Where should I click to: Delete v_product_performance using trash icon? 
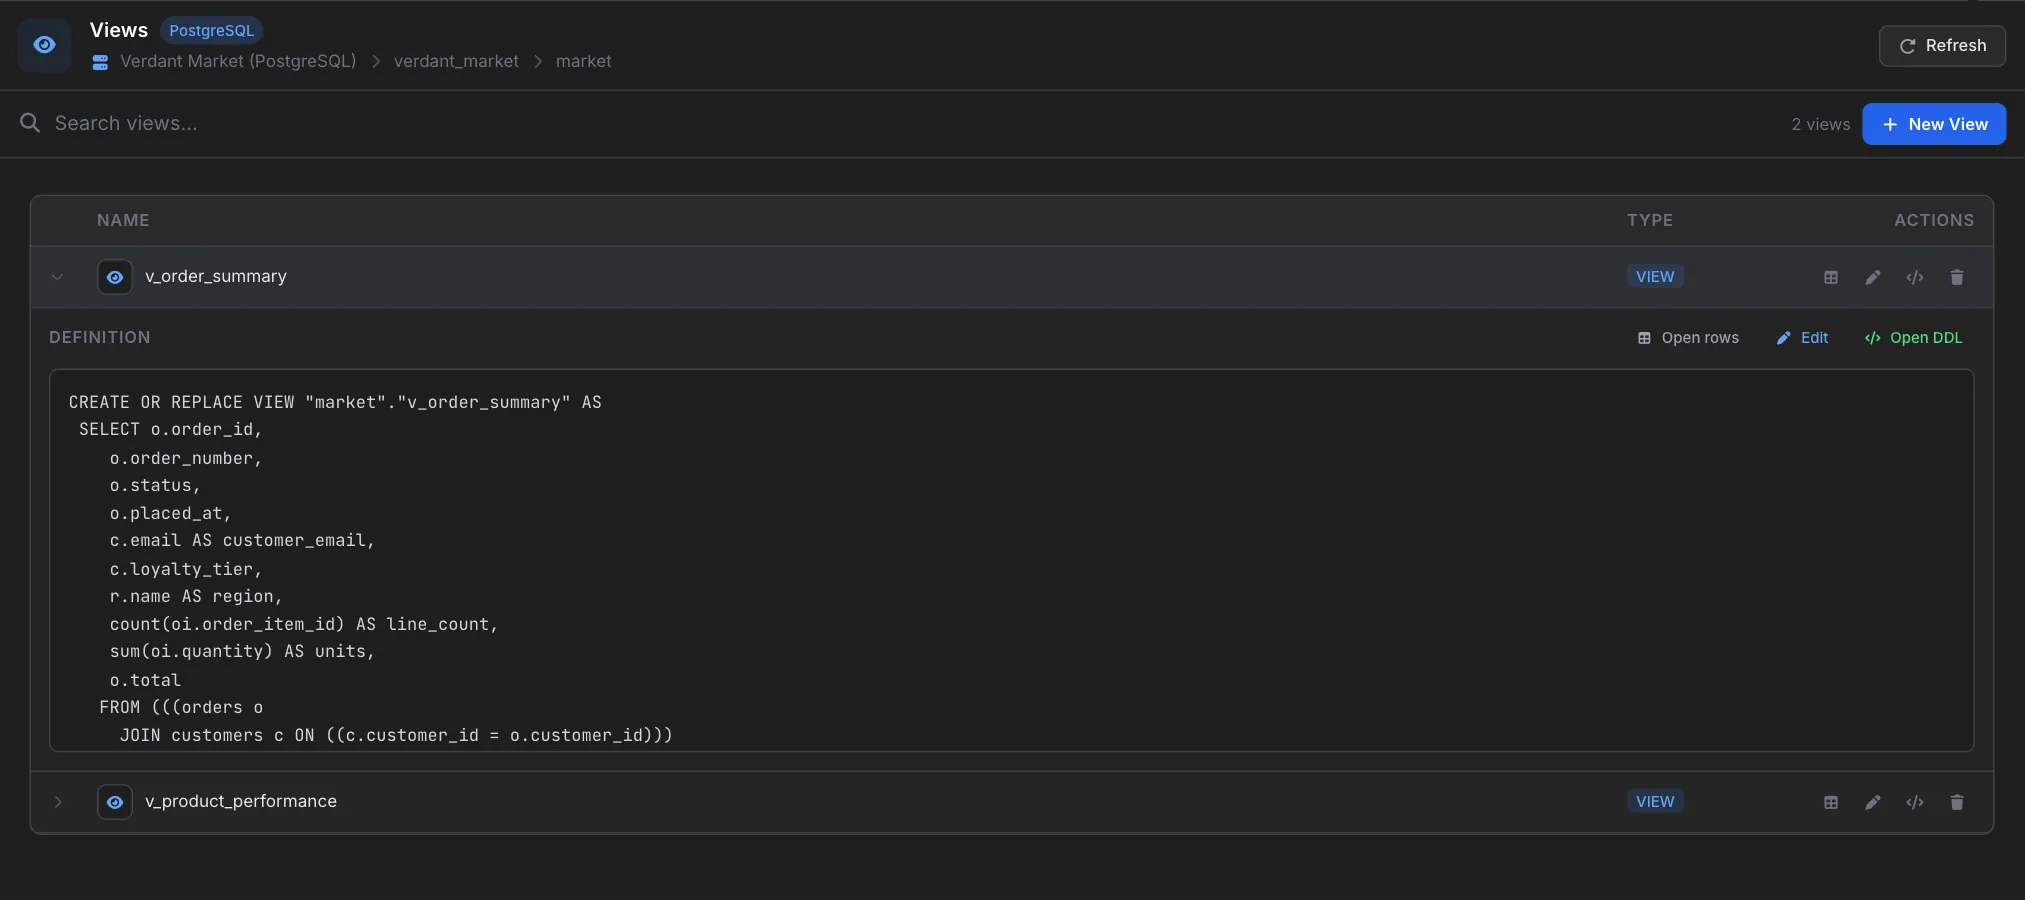click(x=1957, y=802)
